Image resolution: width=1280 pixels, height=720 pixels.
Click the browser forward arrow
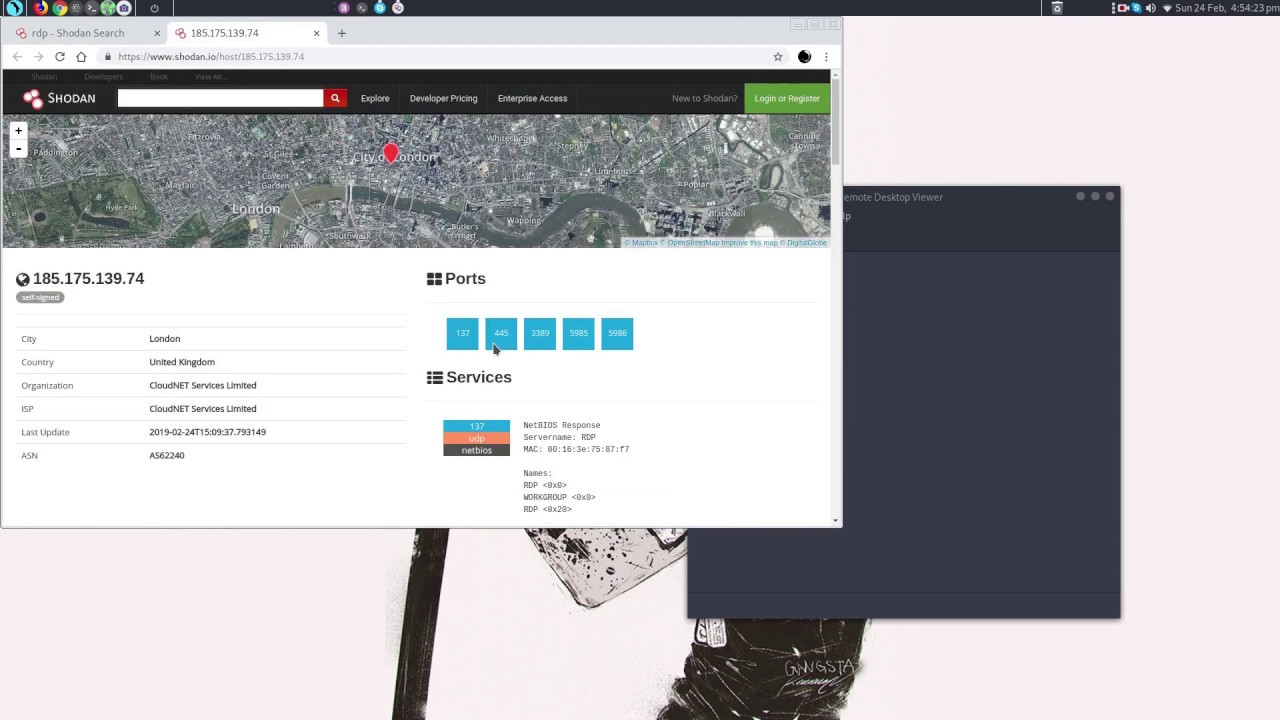coord(38,57)
